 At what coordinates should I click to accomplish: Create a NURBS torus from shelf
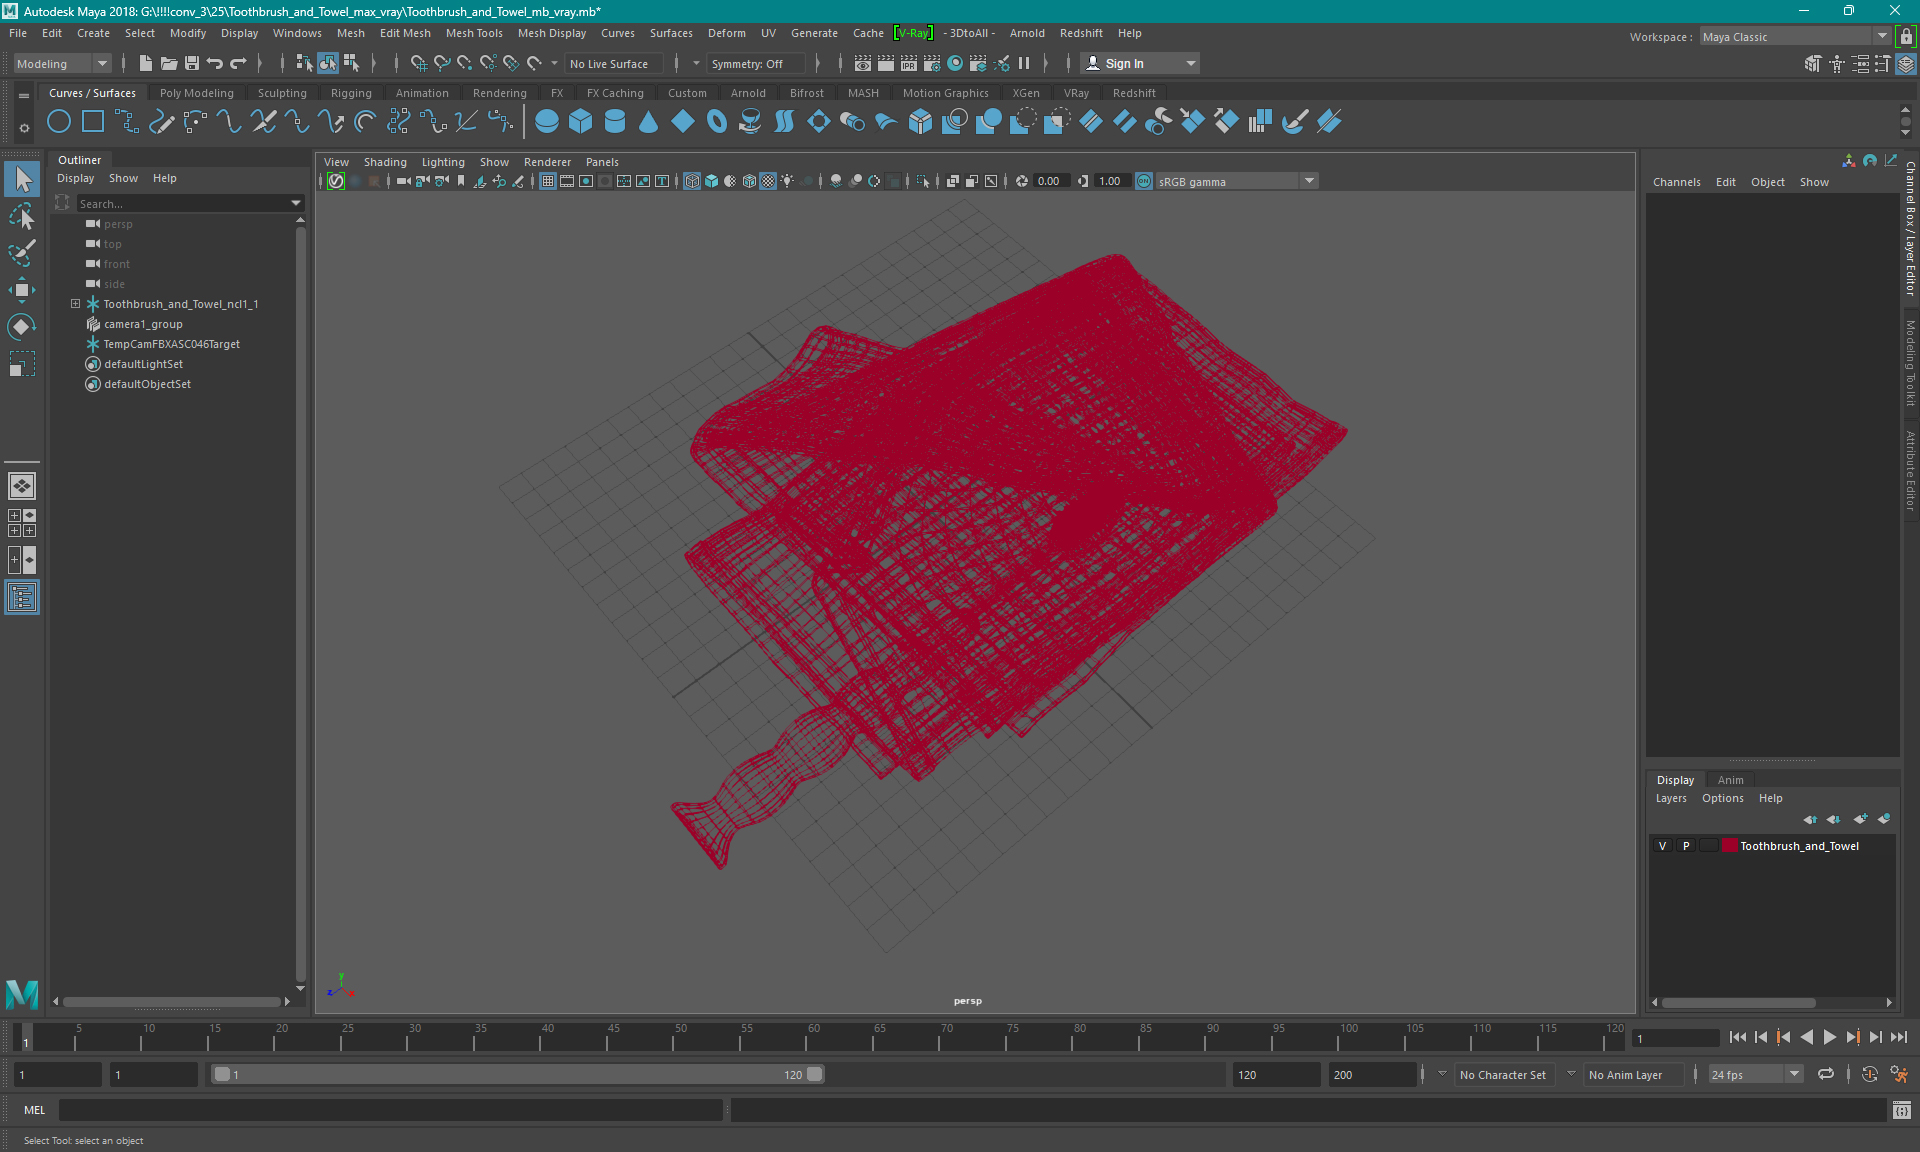(x=717, y=122)
